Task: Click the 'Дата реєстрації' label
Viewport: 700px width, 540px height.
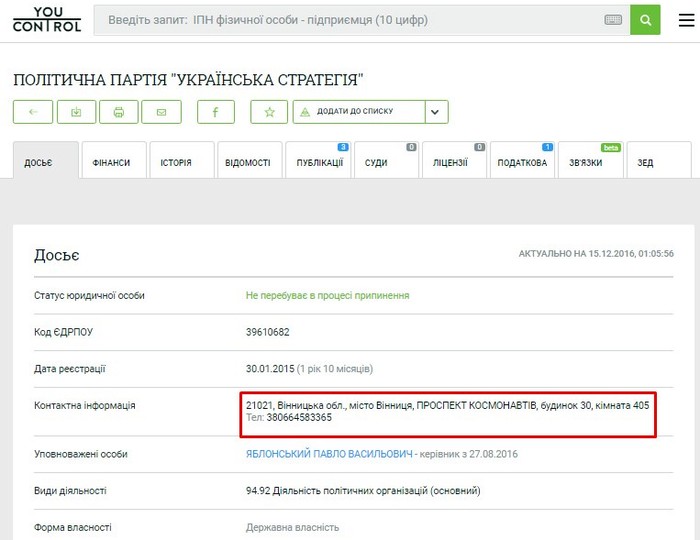Action: (70, 369)
